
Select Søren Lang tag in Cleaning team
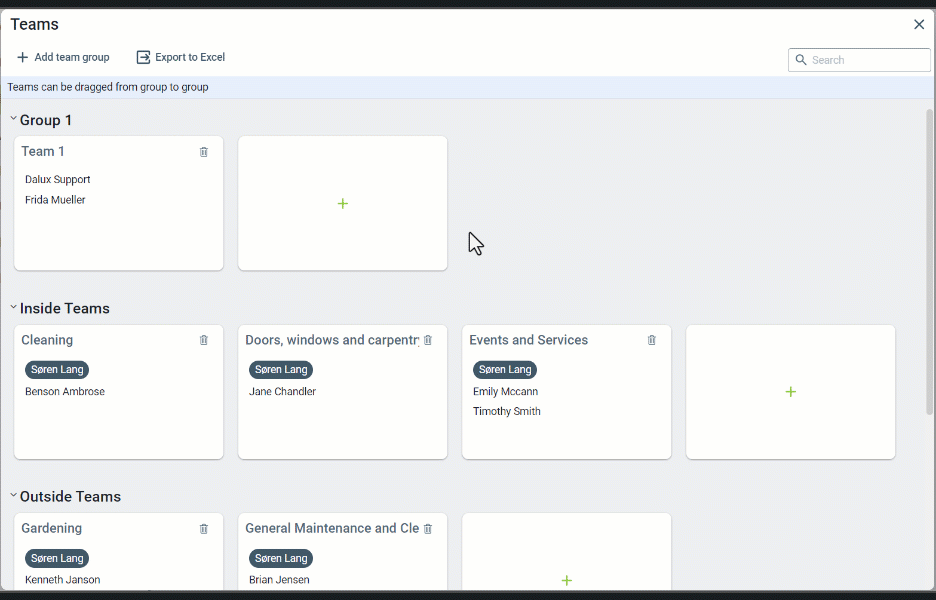(57, 370)
